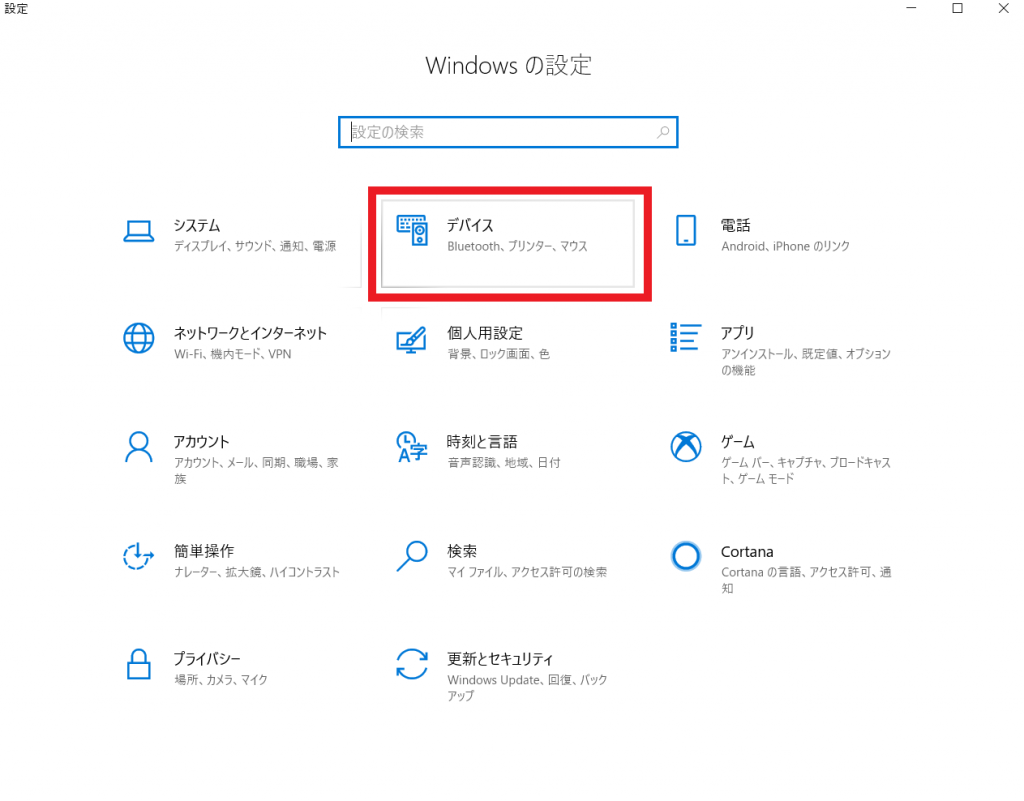Select the 検索 category title
The height and width of the screenshot is (801, 1024).
(x=462, y=551)
